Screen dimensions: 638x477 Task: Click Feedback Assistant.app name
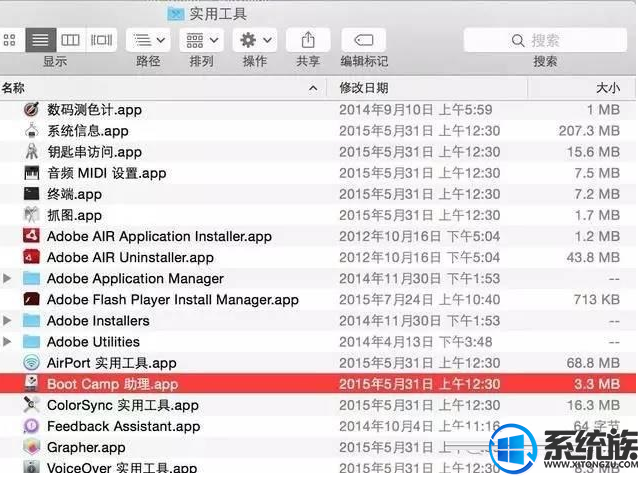pos(124,426)
